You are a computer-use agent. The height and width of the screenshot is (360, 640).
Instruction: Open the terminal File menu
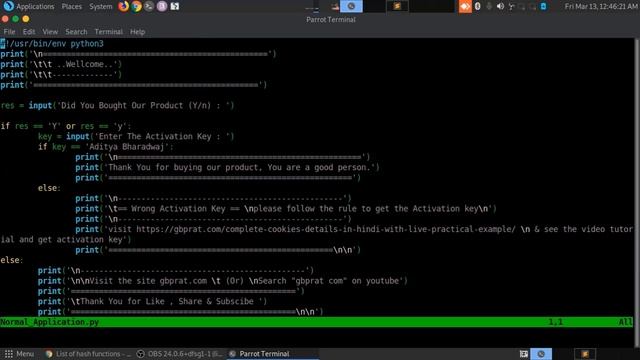click(9, 31)
